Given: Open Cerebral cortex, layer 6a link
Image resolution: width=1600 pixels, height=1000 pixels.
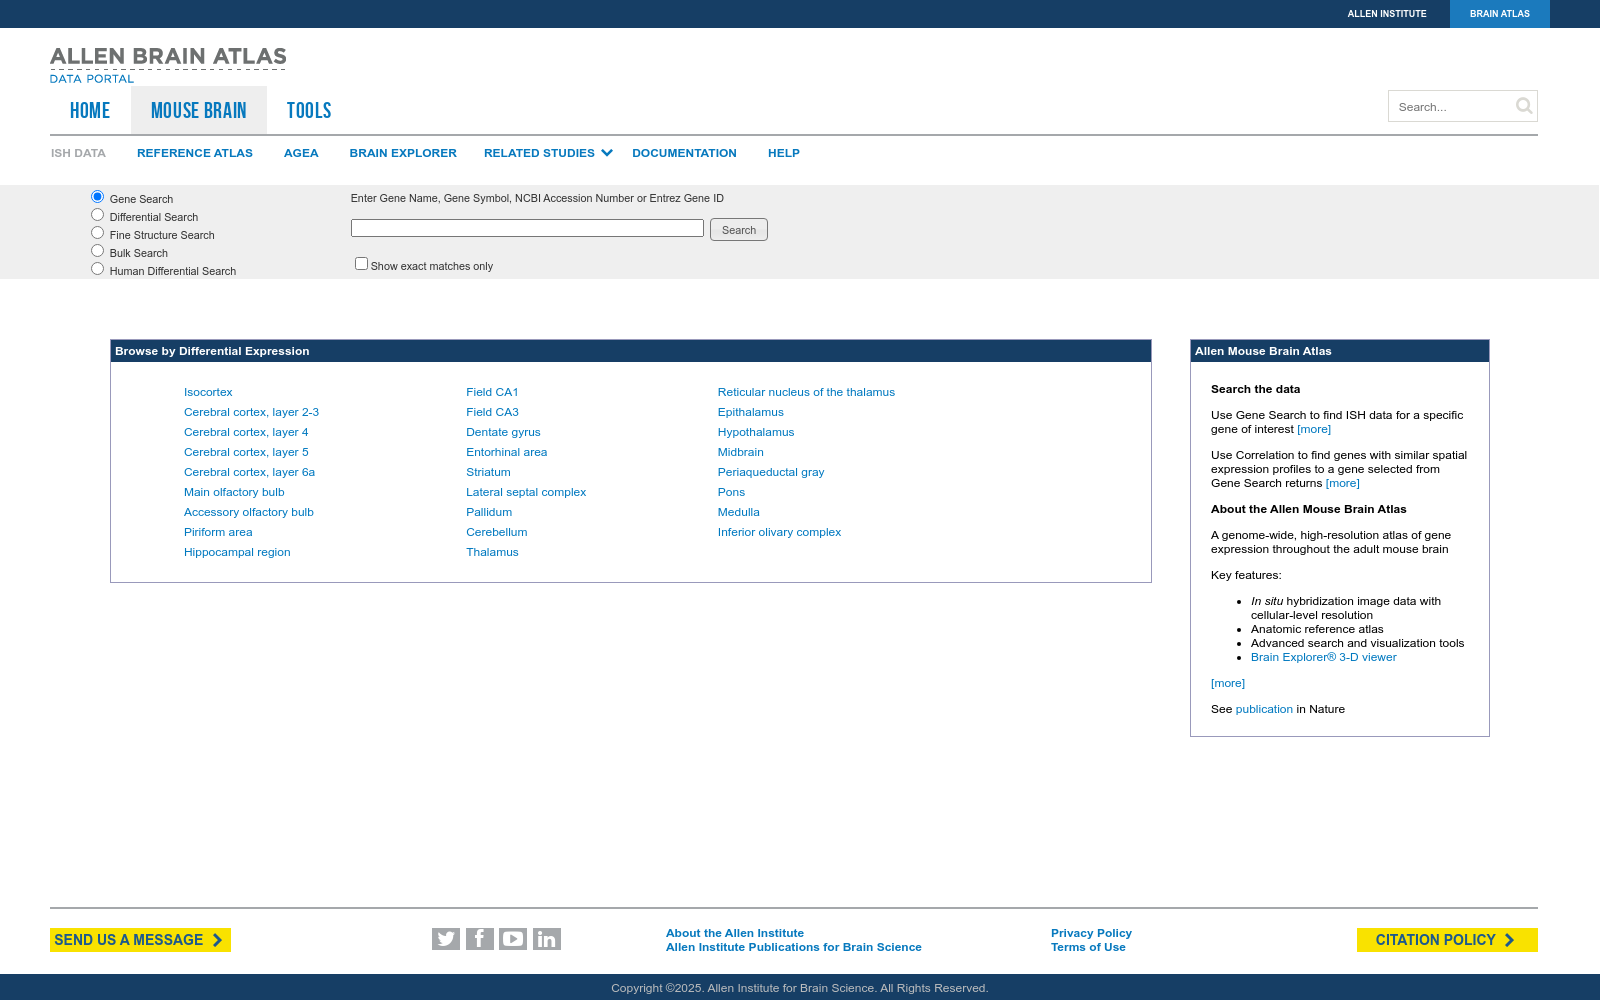Looking at the screenshot, I should click(249, 472).
